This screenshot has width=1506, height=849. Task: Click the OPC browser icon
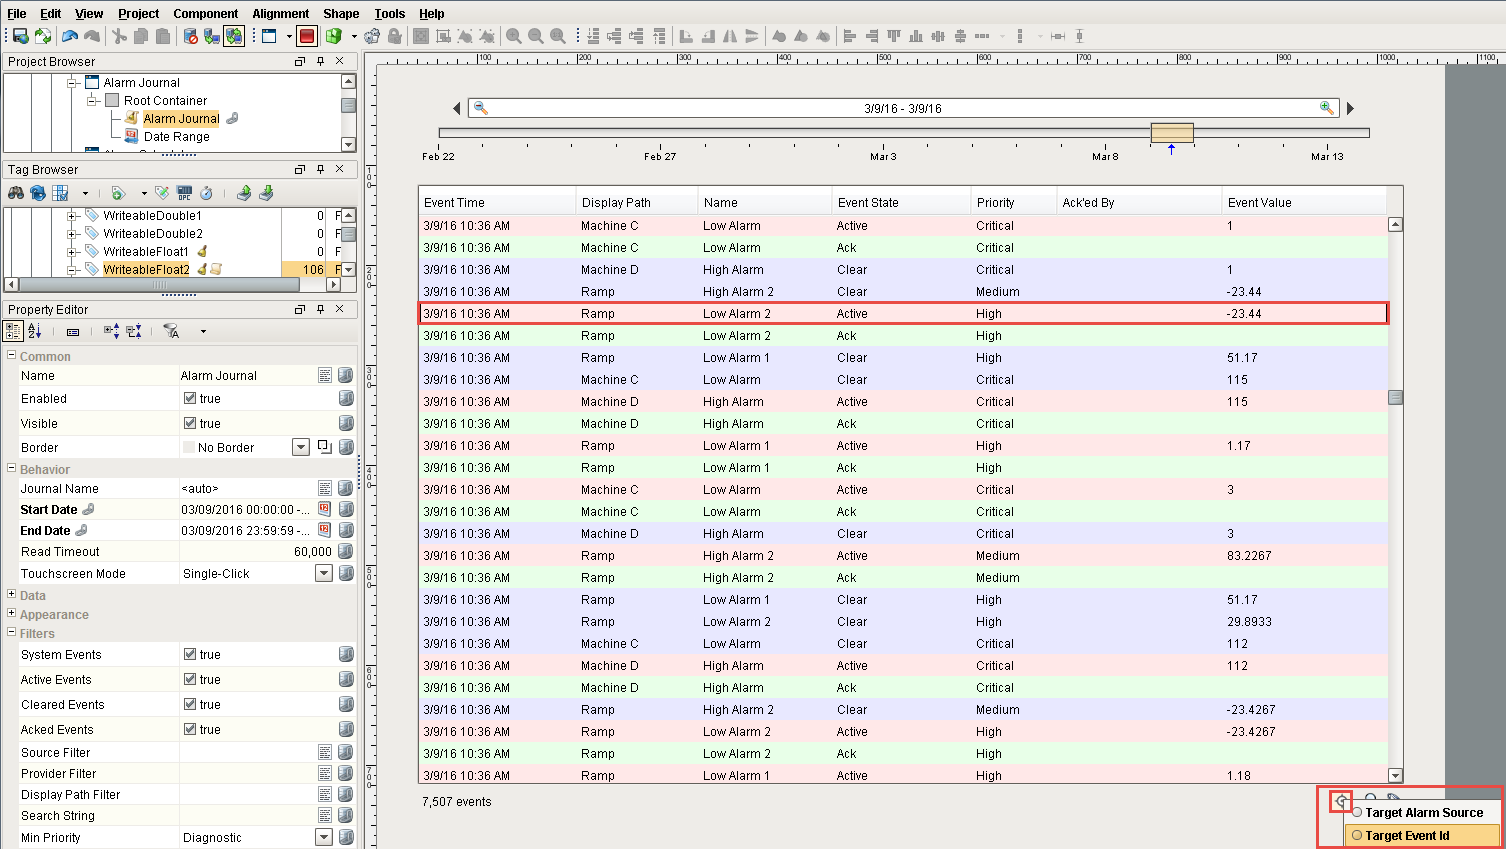(184, 193)
